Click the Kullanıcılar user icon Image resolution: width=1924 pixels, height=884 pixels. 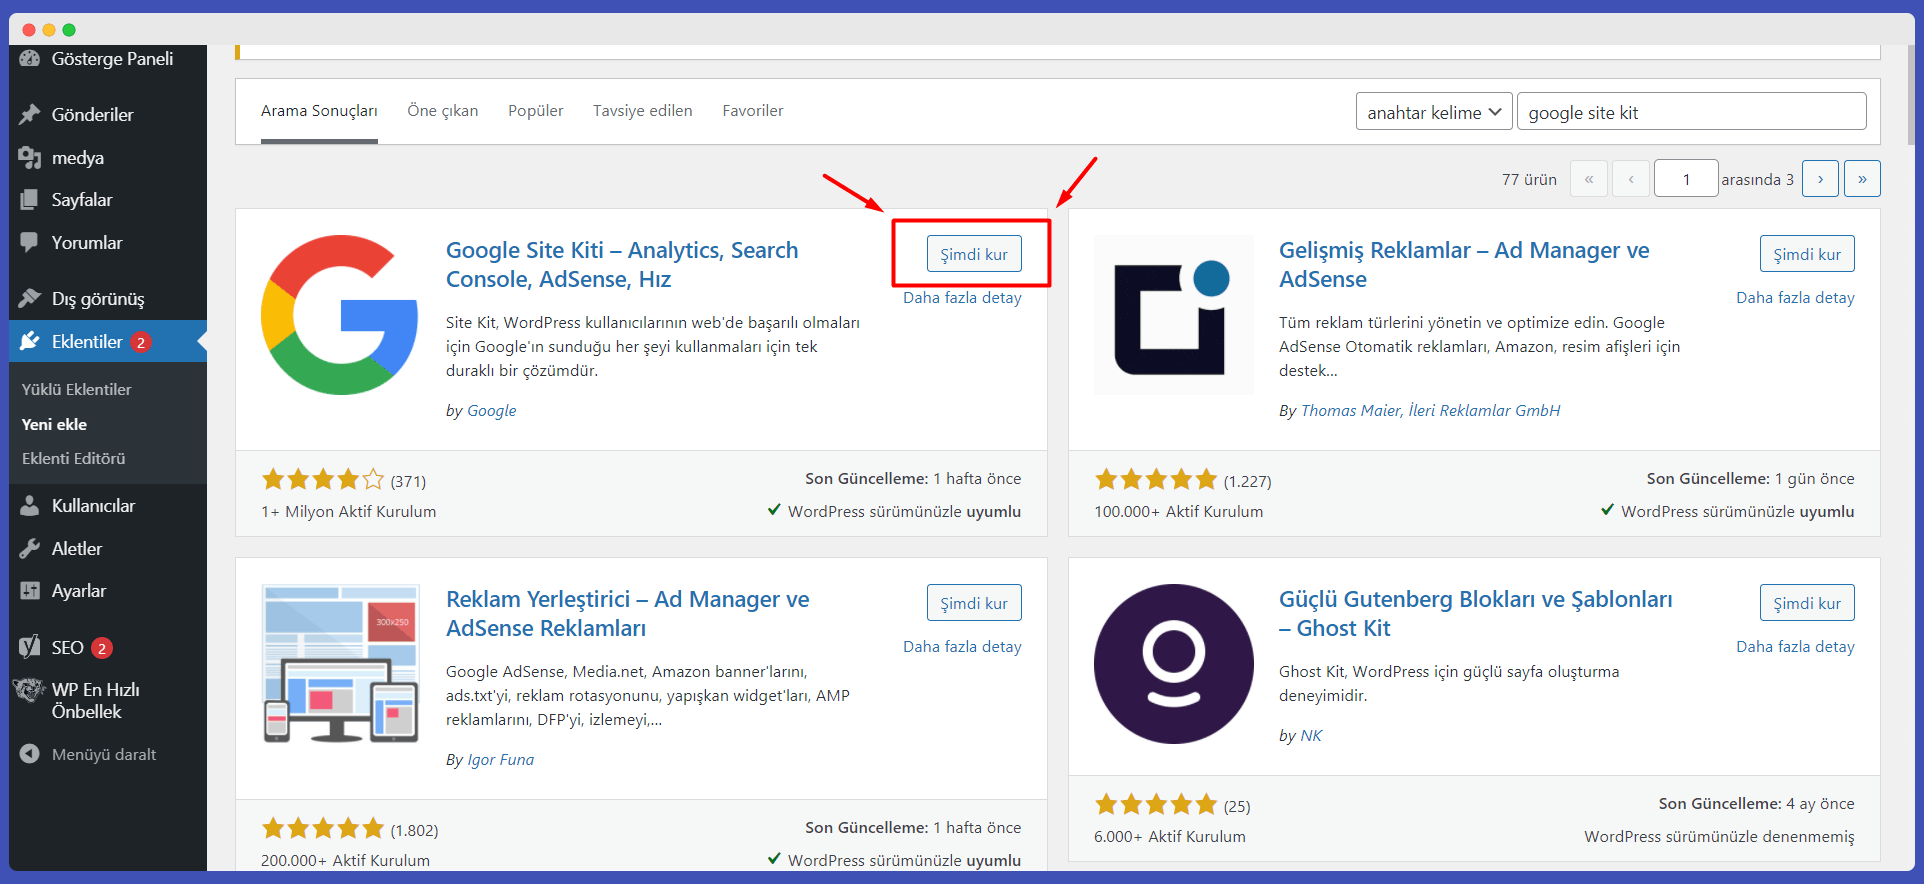click(30, 505)
